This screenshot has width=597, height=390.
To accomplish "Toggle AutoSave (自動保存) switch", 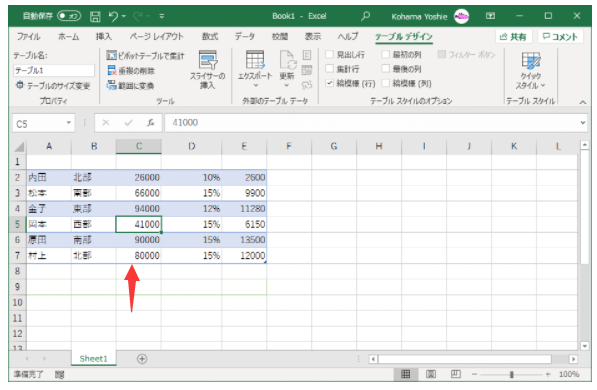I will coord(69,16).
